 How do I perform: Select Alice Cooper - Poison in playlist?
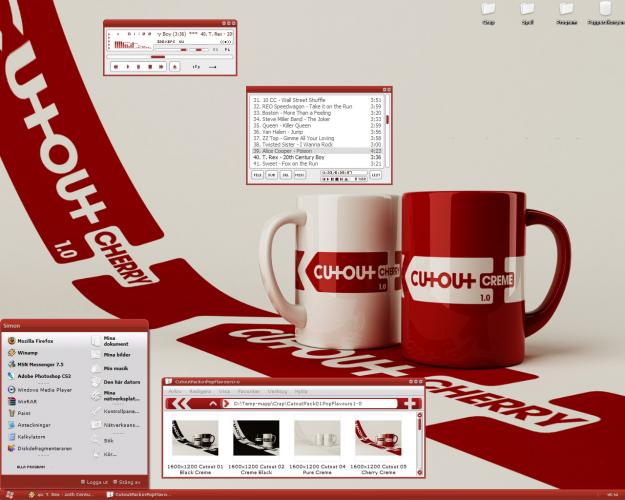(x=300, y=150)
